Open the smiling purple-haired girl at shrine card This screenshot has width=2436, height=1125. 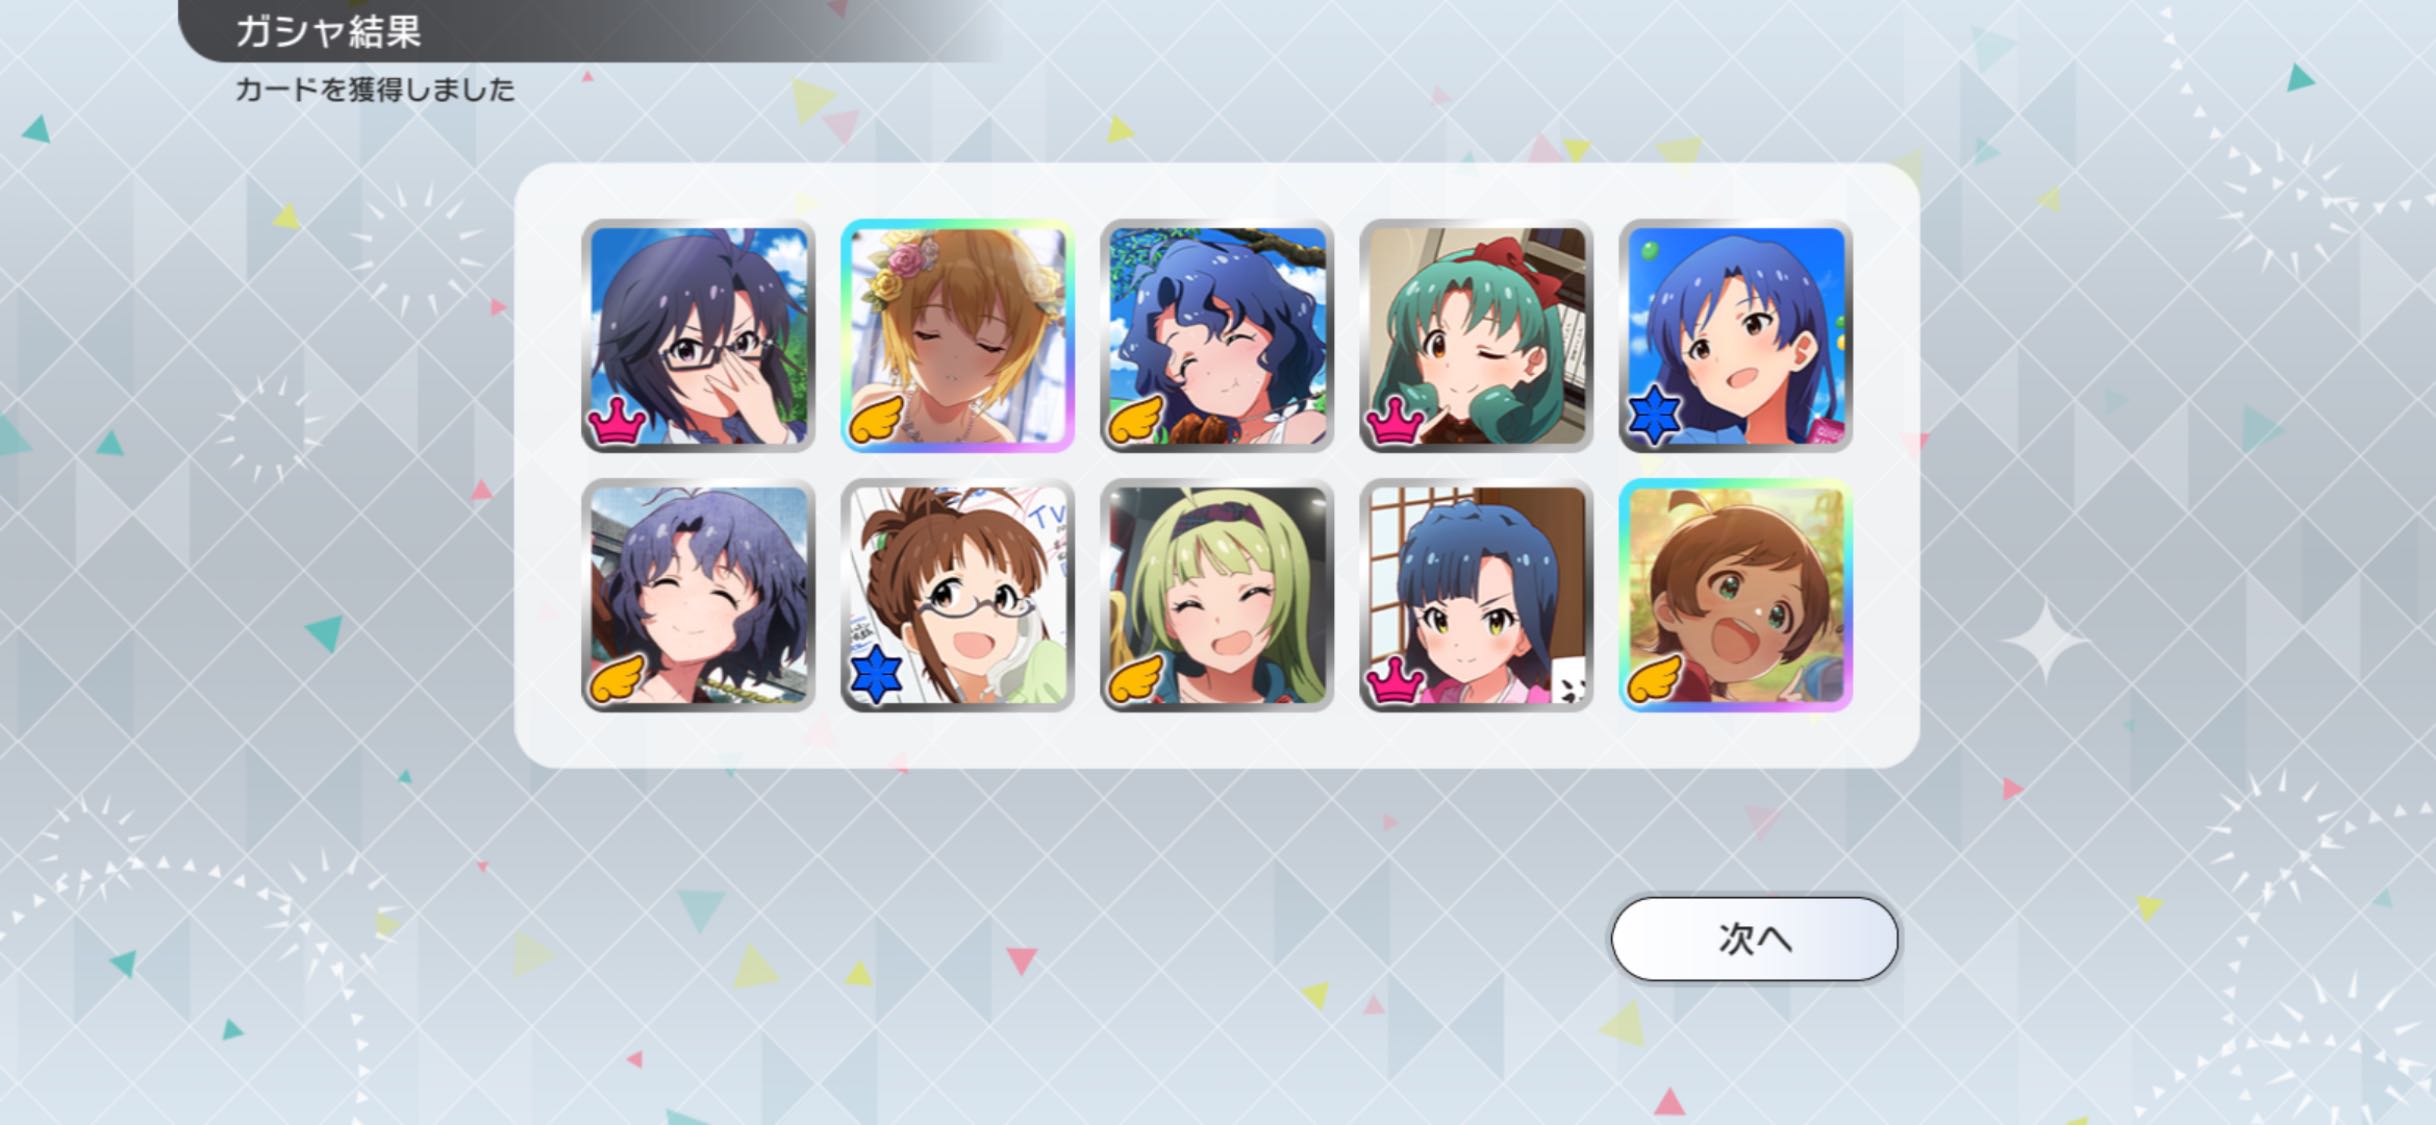[698, 595]
